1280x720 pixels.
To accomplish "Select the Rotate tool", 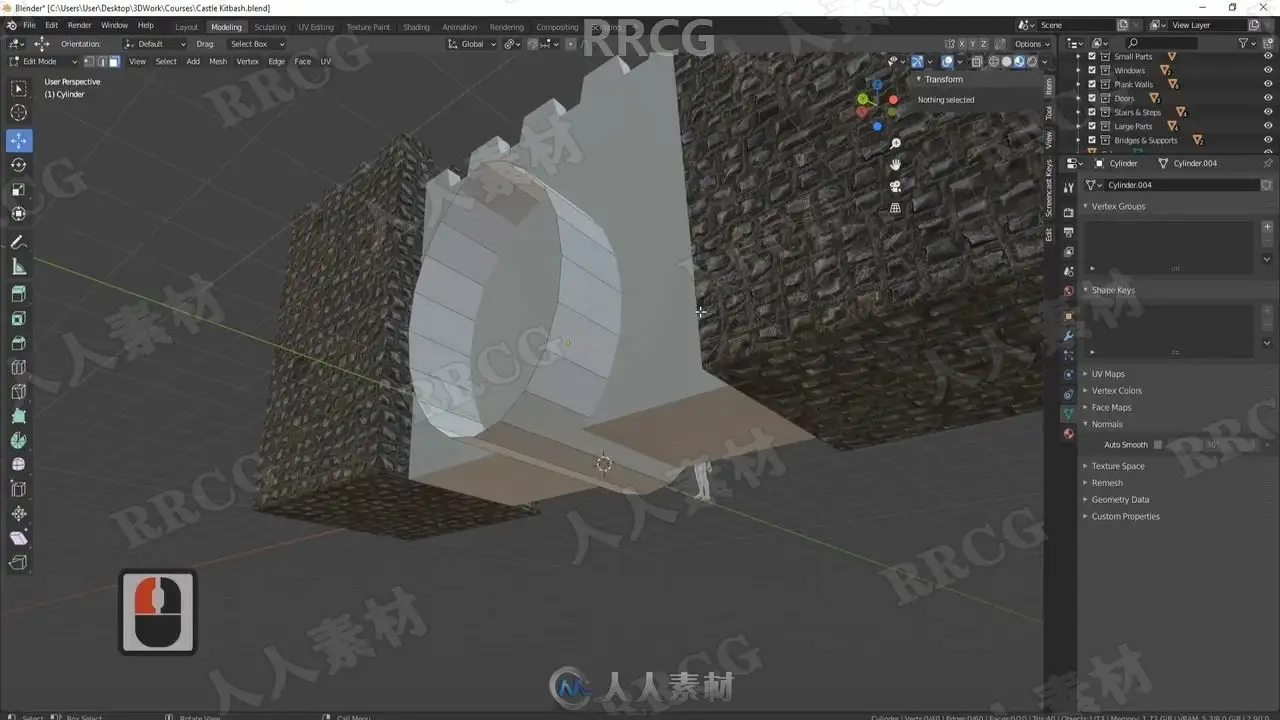I will [19, 165].
